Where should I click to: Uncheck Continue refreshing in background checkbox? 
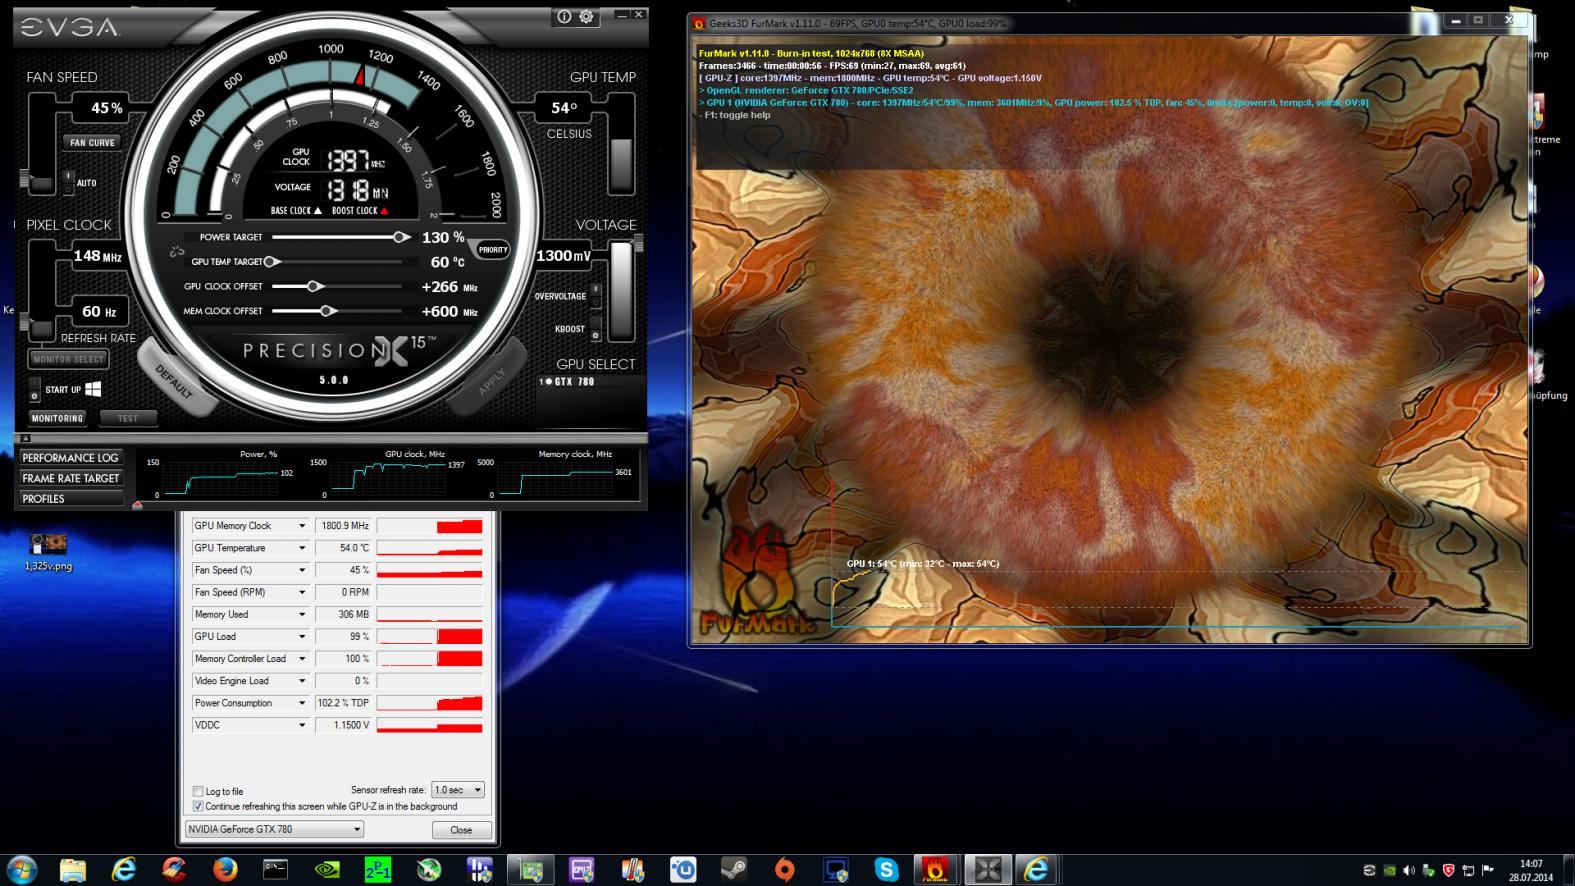click(x=198, y=806)
